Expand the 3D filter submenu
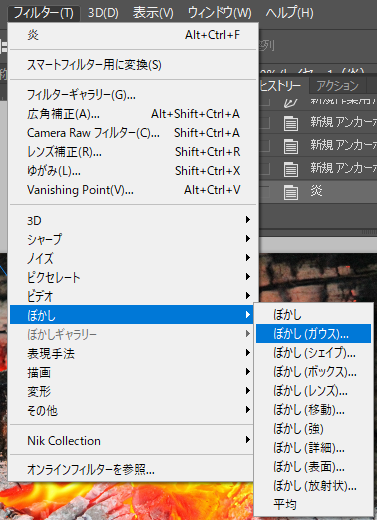377x520 pixels. click(133, 220)
